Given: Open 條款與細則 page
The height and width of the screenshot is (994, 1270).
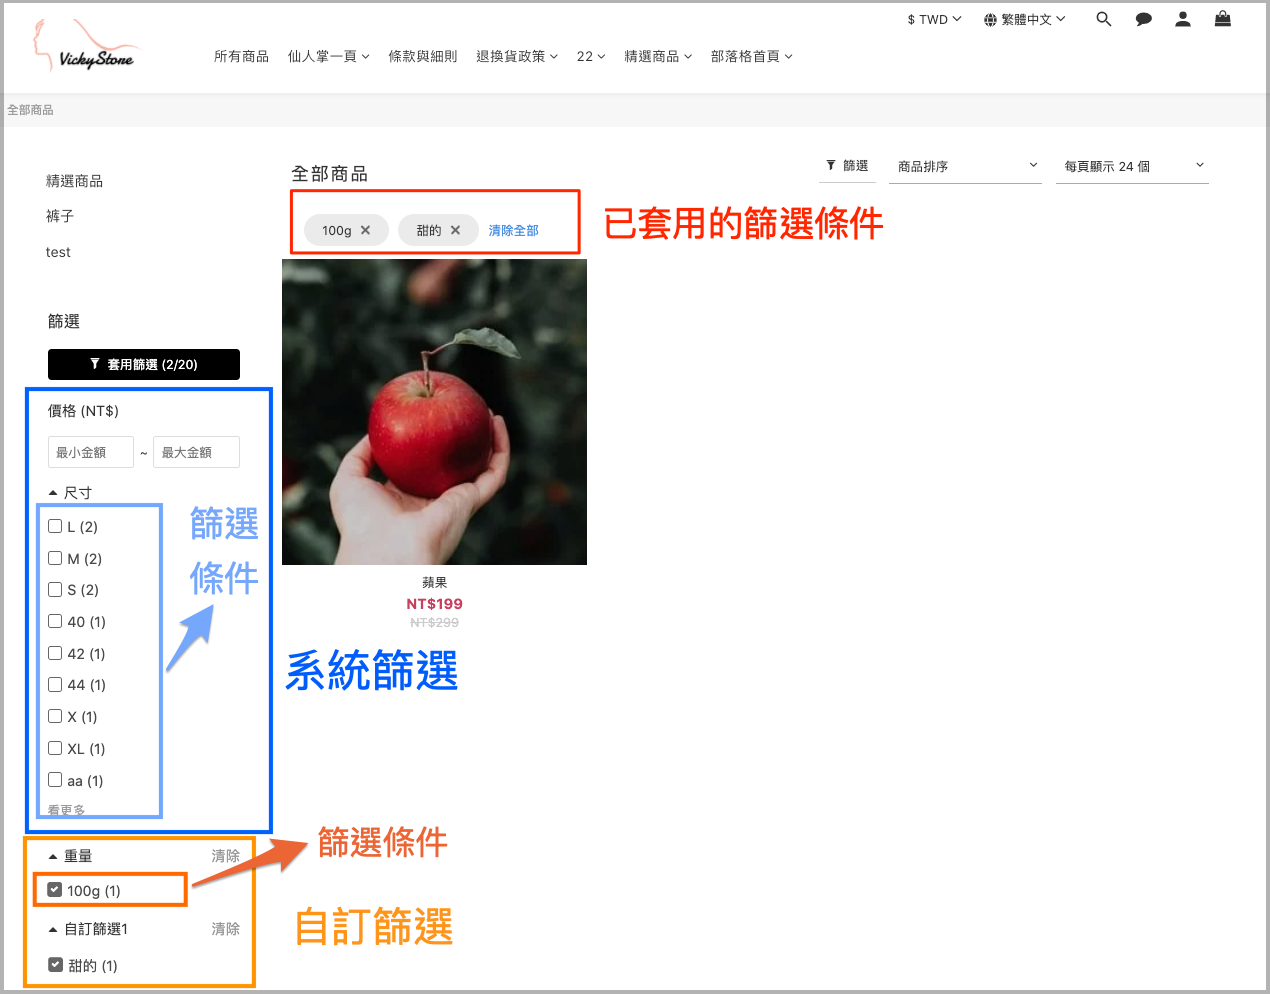Looking at the screenshot, I should [423, 56].
